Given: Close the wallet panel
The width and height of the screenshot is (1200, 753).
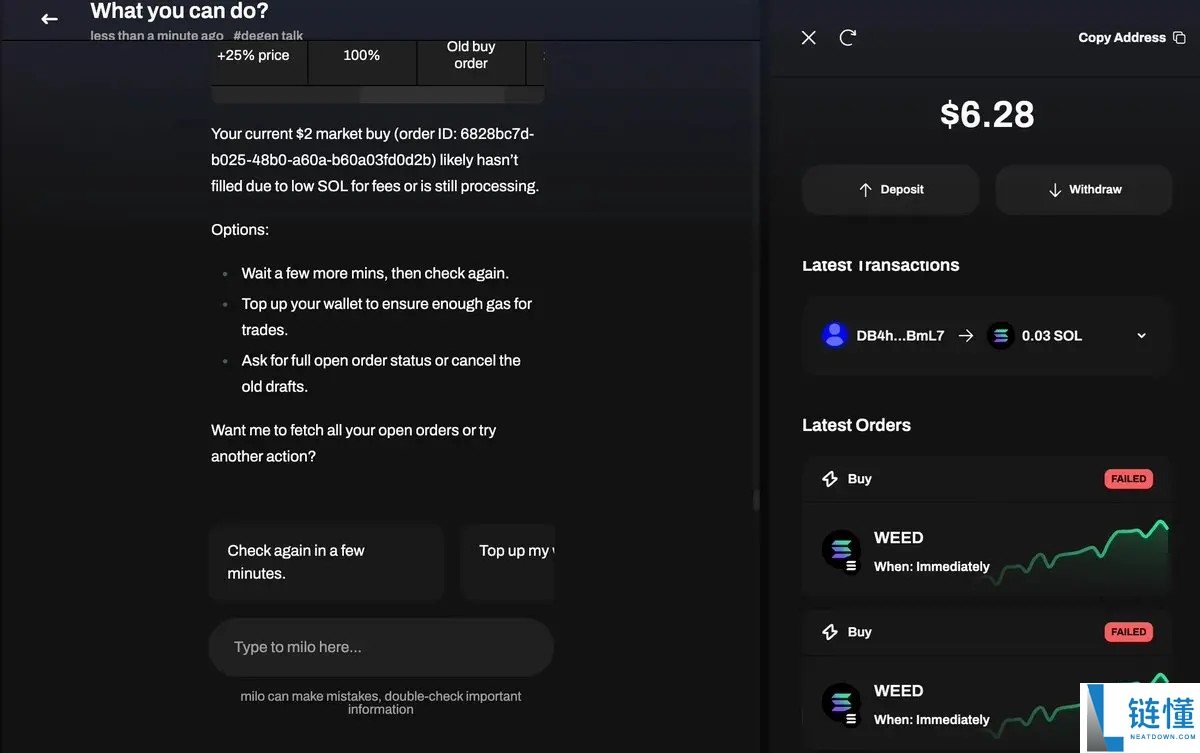Looking at the screenshot, I should coord(809,37).
